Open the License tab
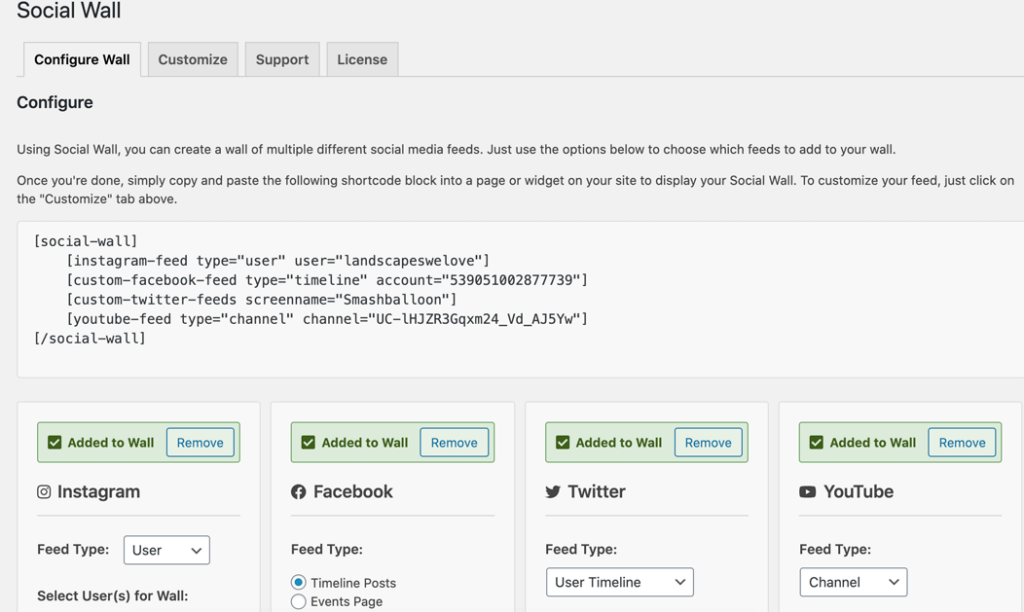Screen dimensions: 1024x612 pos(362,59)
